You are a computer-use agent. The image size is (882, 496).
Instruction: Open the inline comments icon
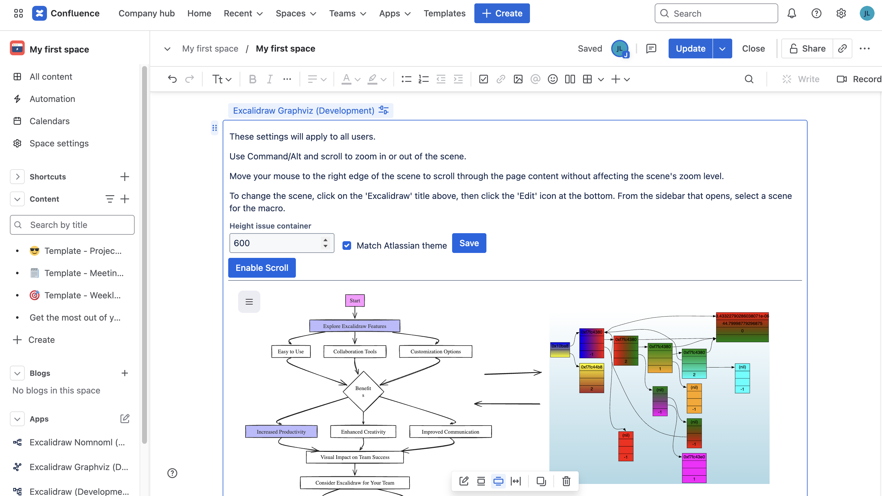point(651,49)
